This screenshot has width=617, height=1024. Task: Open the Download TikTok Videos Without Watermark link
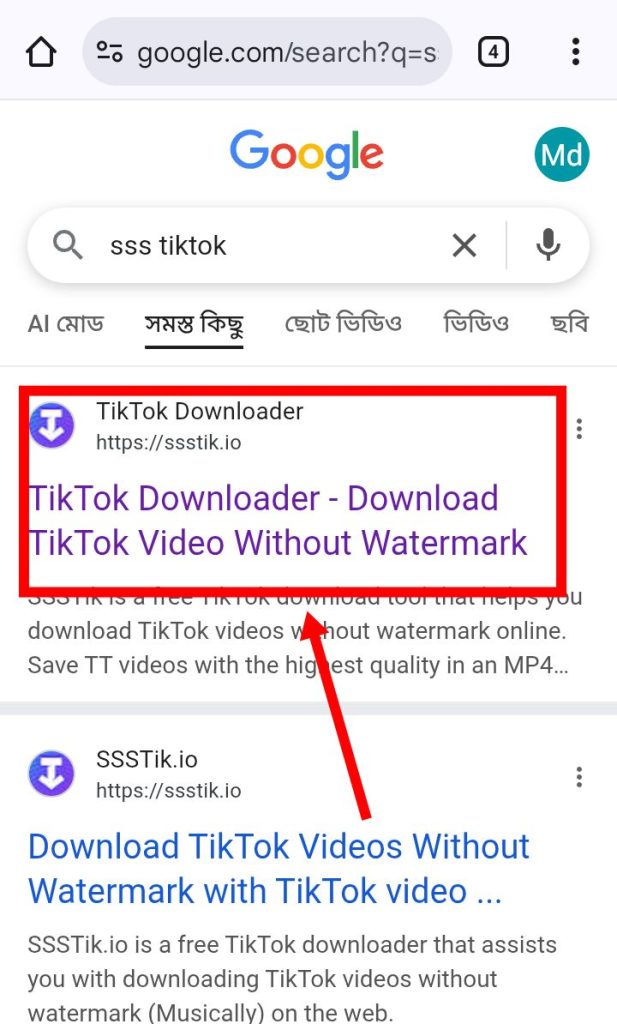point(279,869)
